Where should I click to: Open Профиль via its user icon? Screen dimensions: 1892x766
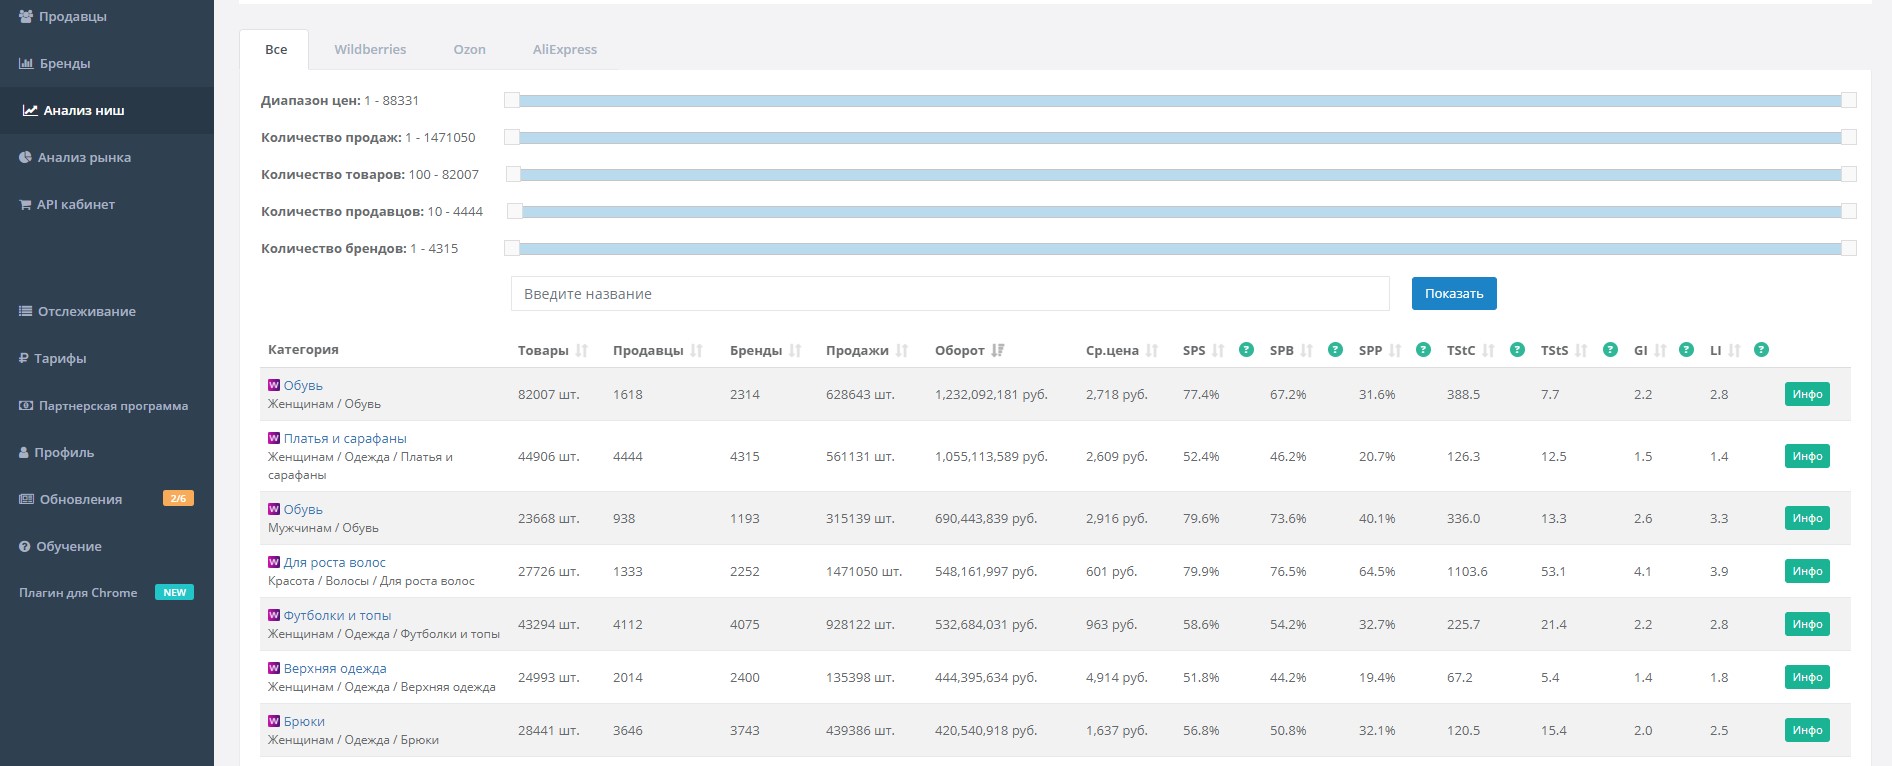tap(24, 452)
